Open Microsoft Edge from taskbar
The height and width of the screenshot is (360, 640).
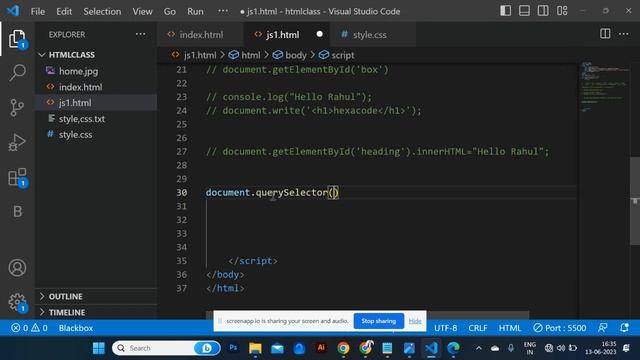pos(453,348)
